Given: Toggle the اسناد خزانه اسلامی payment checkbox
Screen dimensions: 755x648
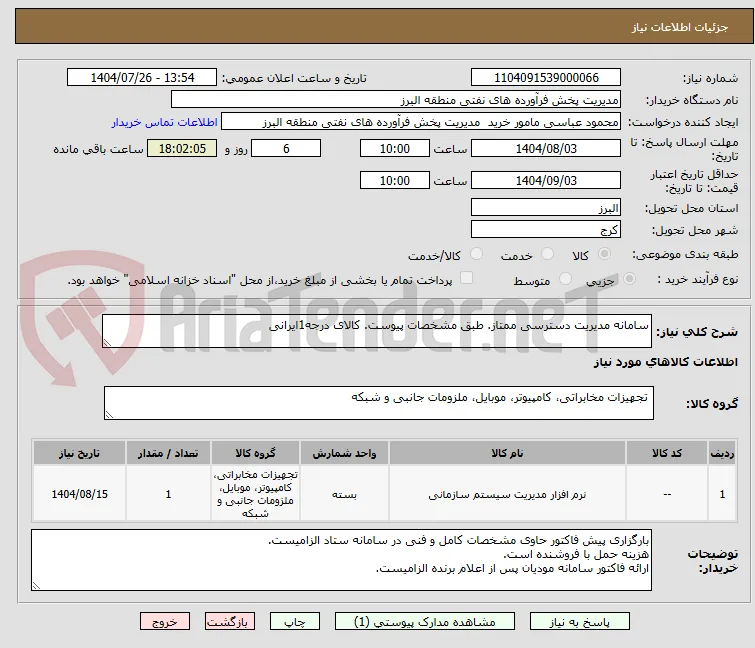Looking at the screenshot, I should [466, 278].
